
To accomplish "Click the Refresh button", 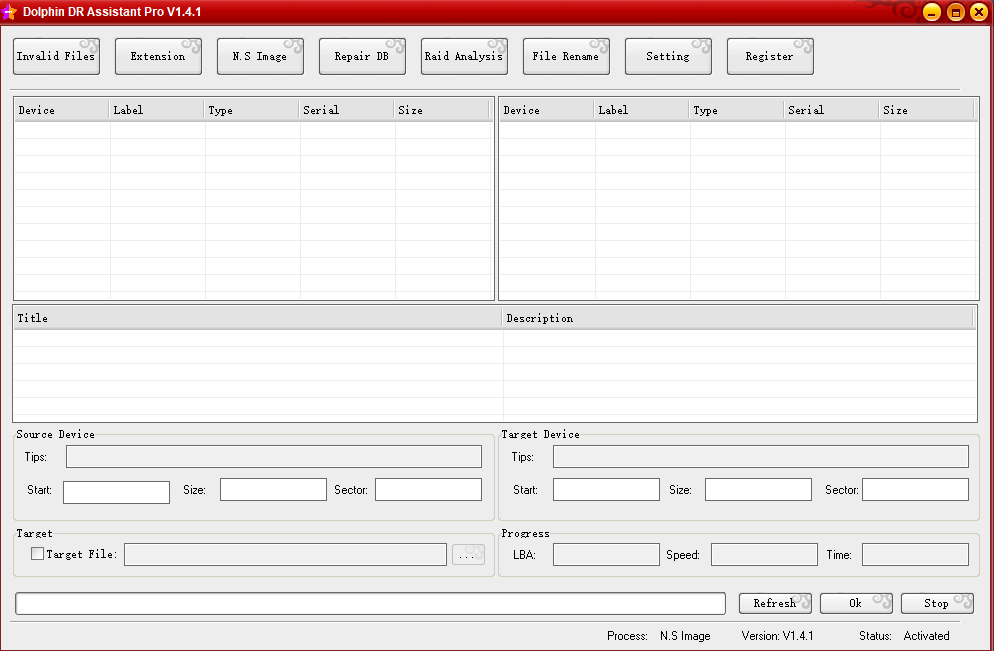I will (775, 603).
